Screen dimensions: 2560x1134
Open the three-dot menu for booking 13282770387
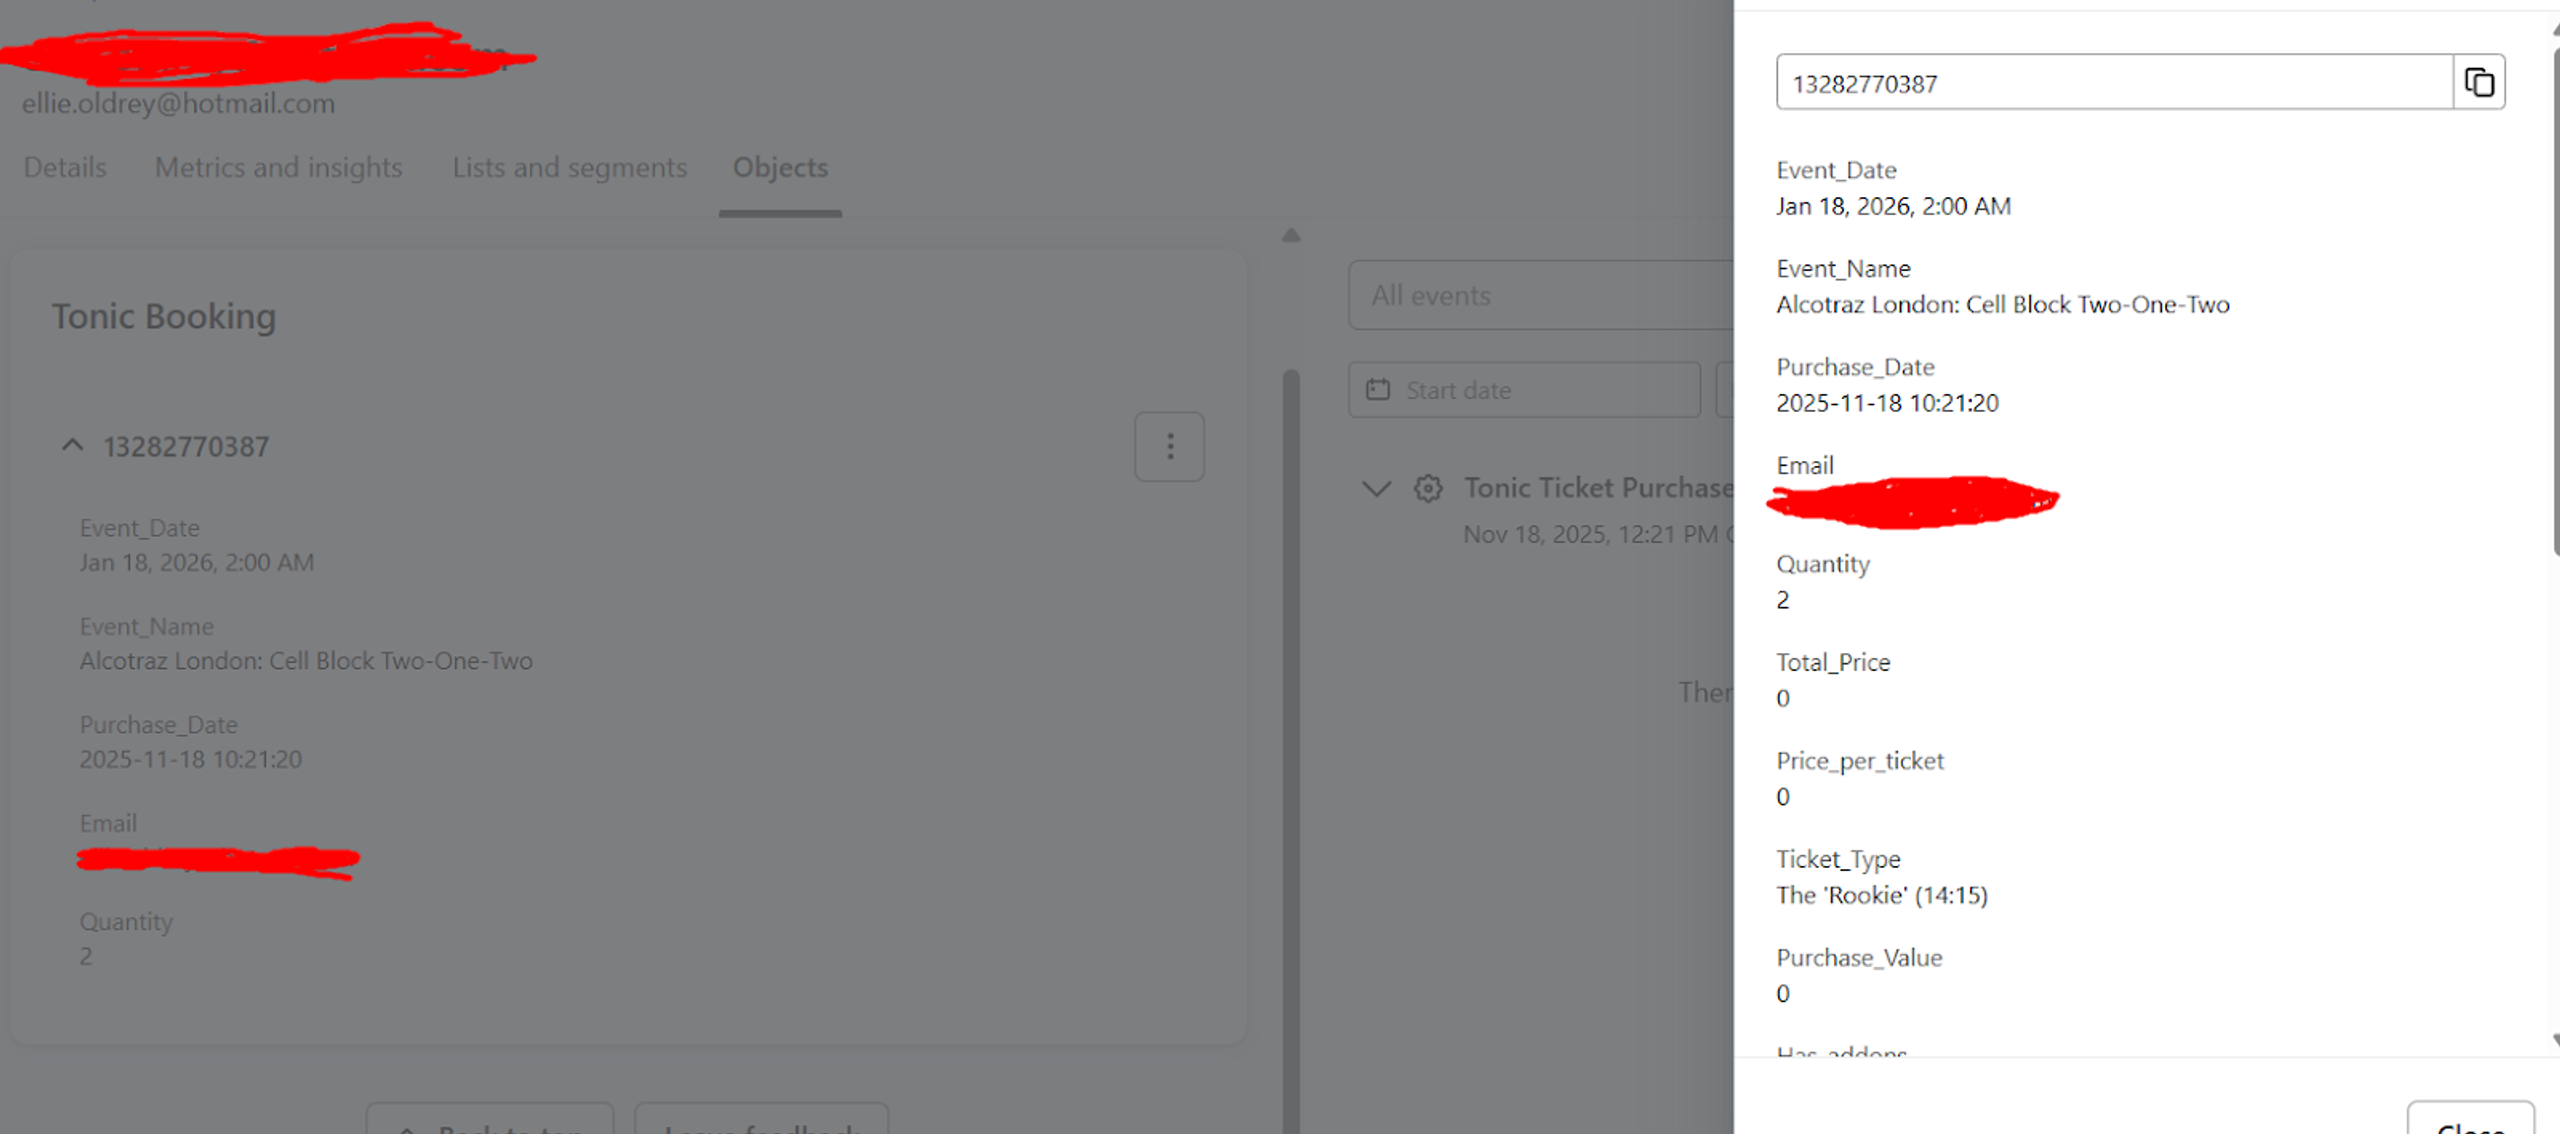[1169, 447]
